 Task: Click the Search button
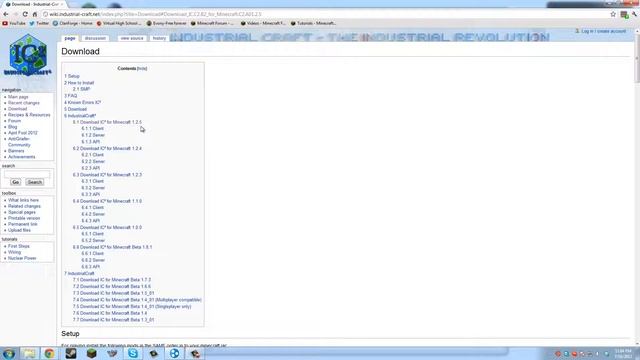tap(35, 182)
